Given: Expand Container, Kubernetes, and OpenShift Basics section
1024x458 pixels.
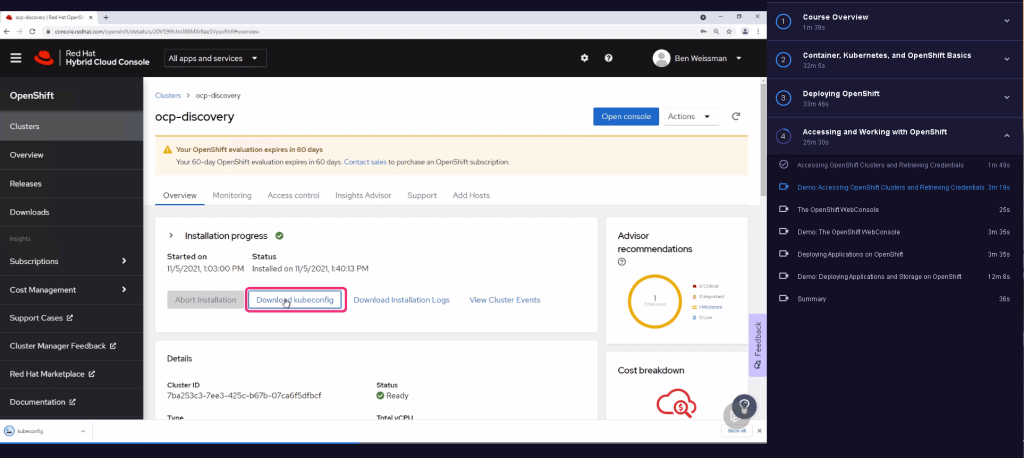Looking at the screenshot, I should click(x=1006, y=59).
